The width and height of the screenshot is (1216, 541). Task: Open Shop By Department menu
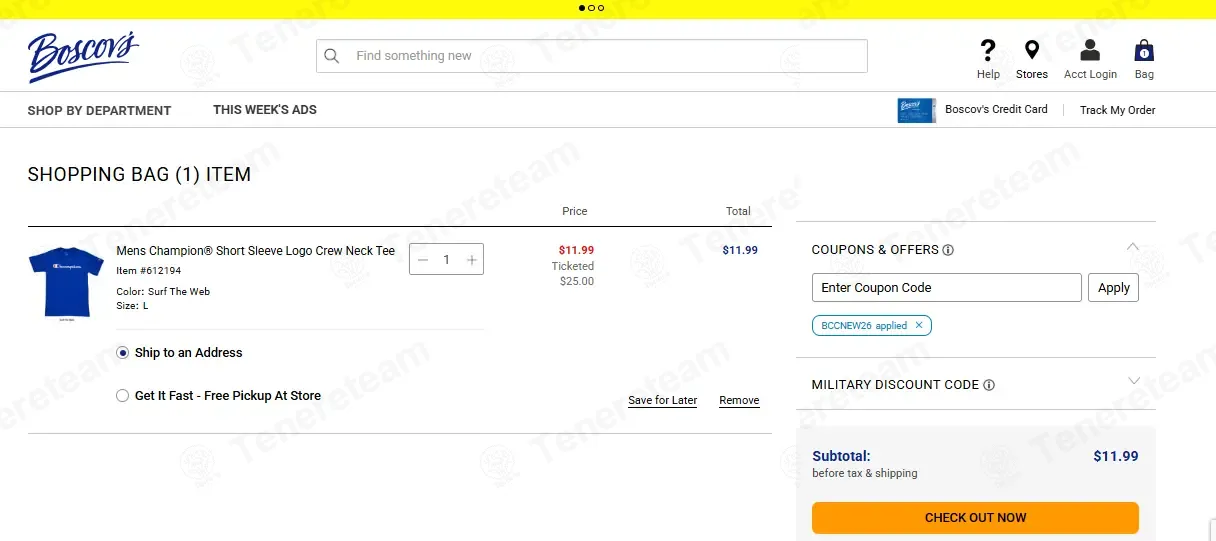tap(99, 111)
